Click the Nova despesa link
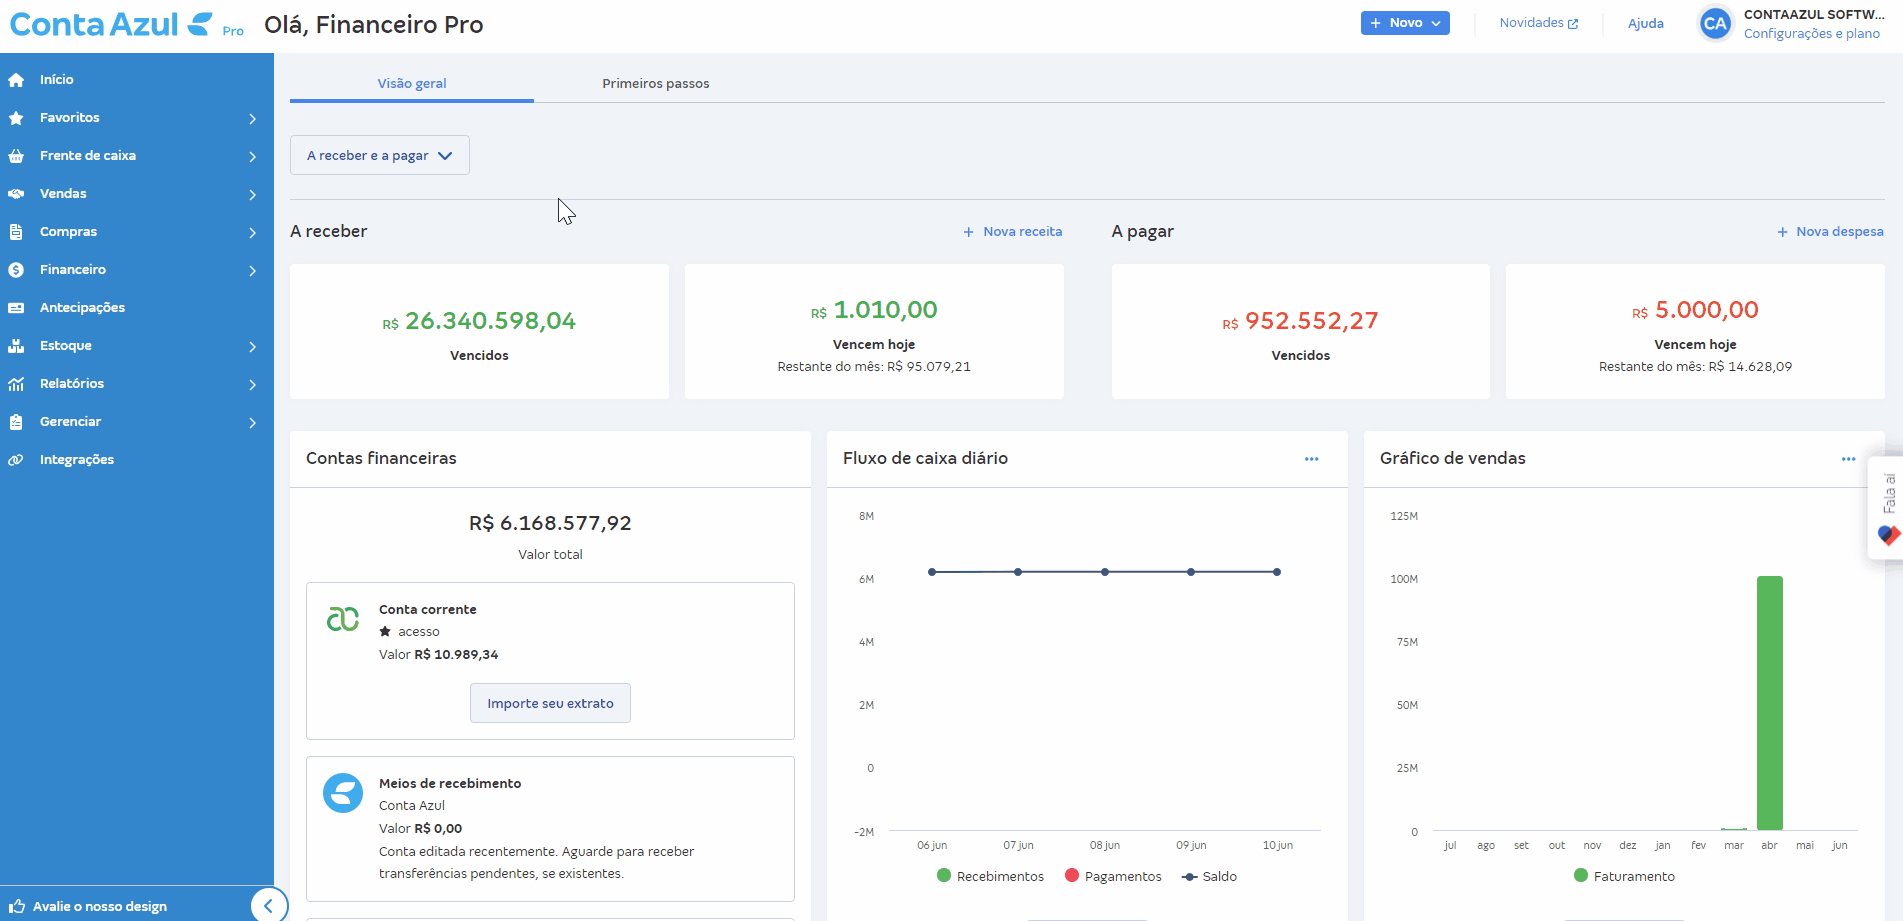Image resolution: width=1903 pixels, height=921 pixels. [x=1830, y=232]
